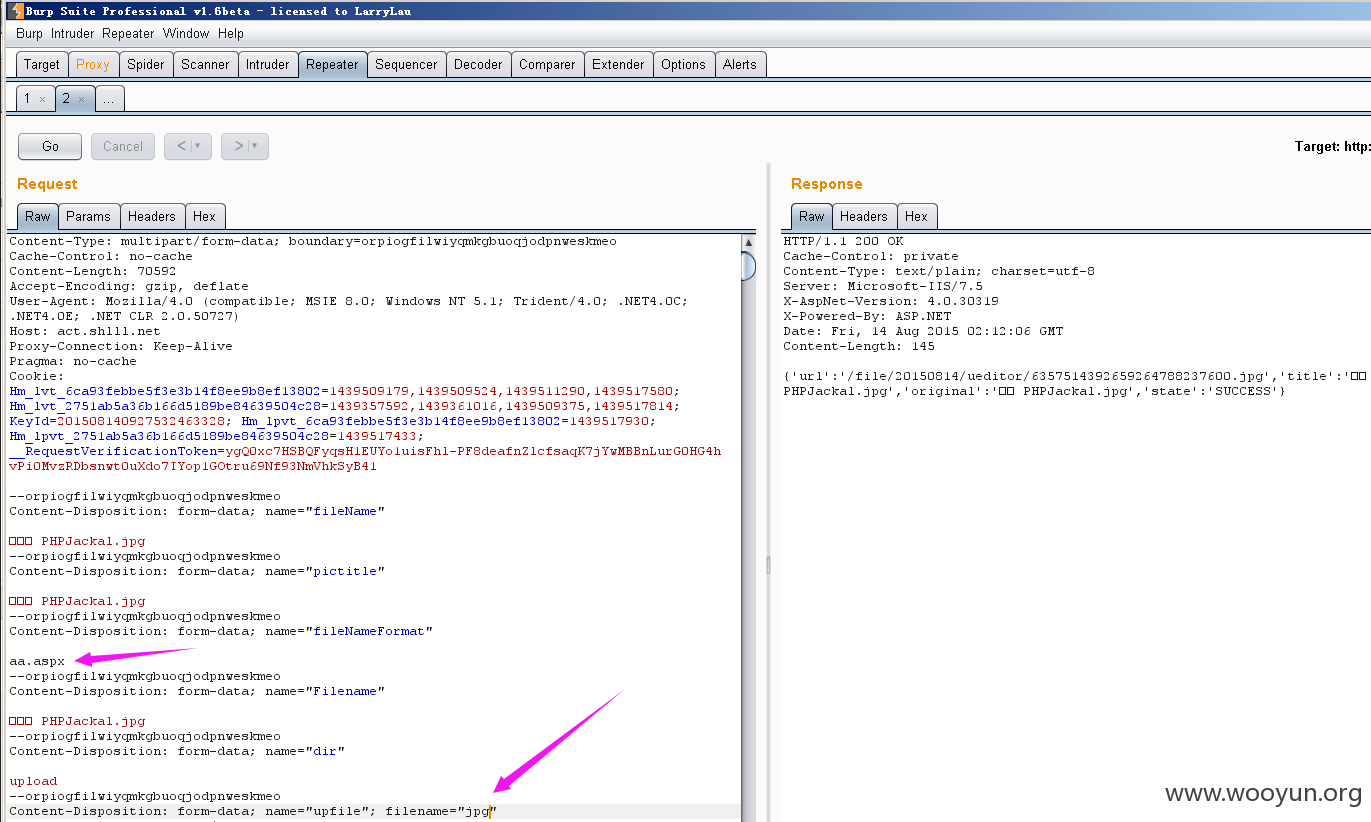
Task: Click the name="fileNameFormat" line
Action: click(221, 631)
